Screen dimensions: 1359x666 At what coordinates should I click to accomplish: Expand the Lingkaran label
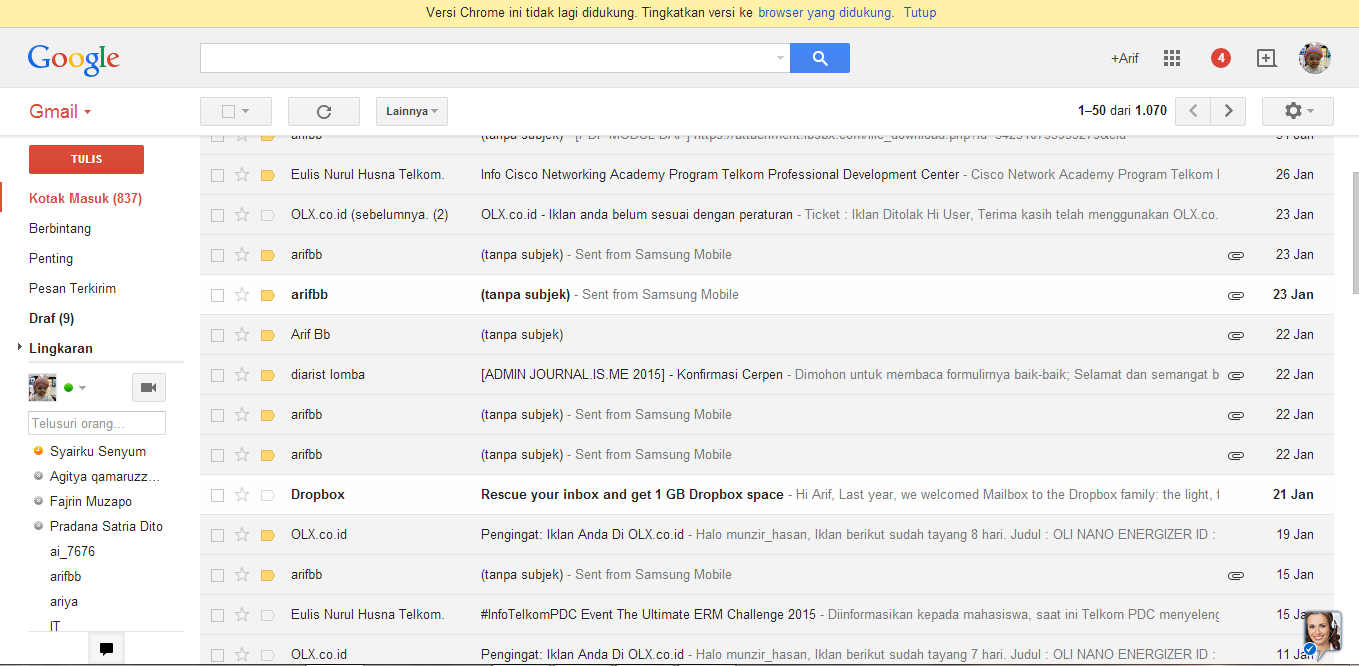(x=20, y=347)
